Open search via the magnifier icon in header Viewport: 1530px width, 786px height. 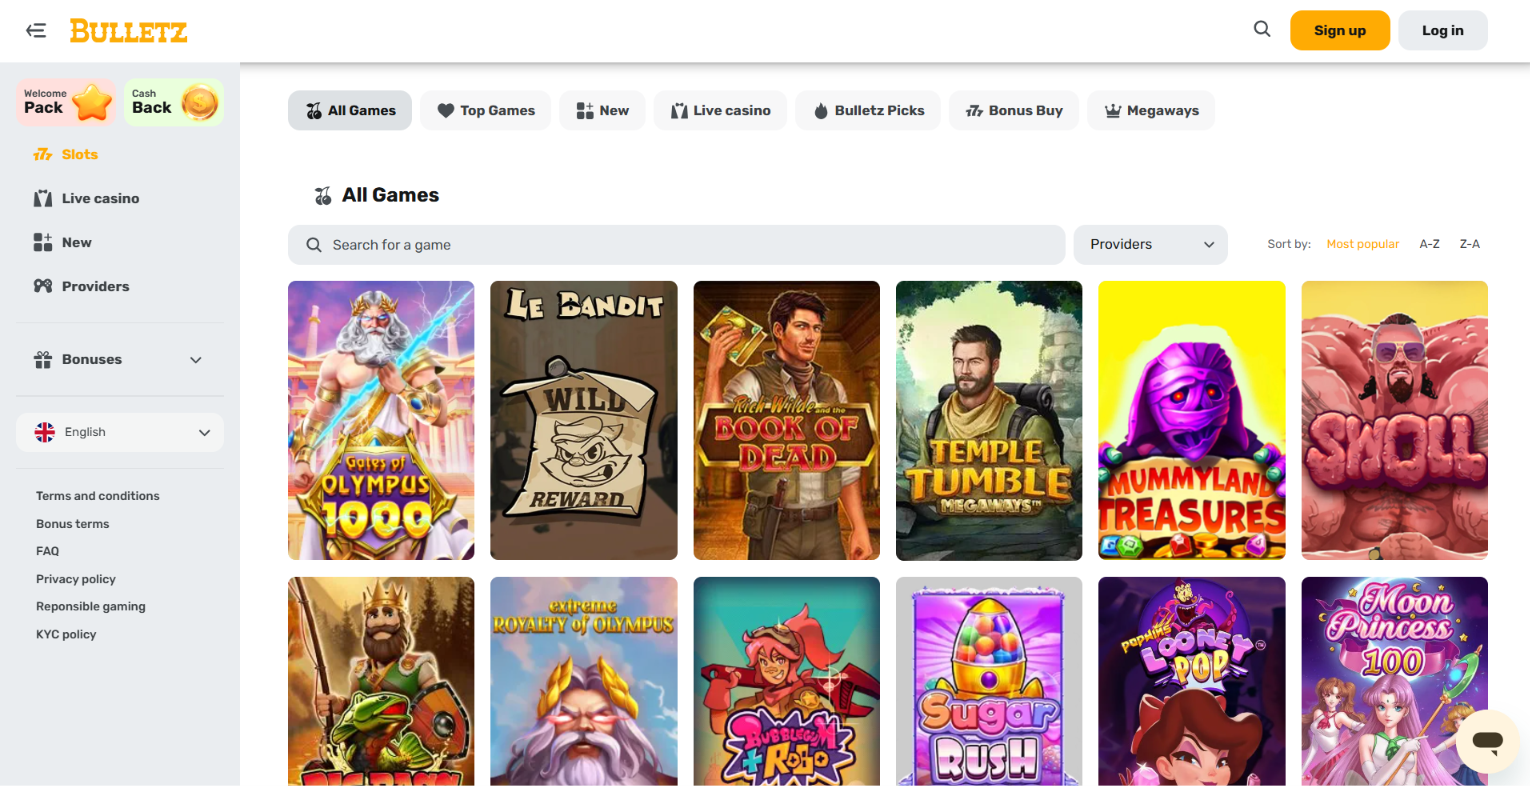[x=1262, y=30]
